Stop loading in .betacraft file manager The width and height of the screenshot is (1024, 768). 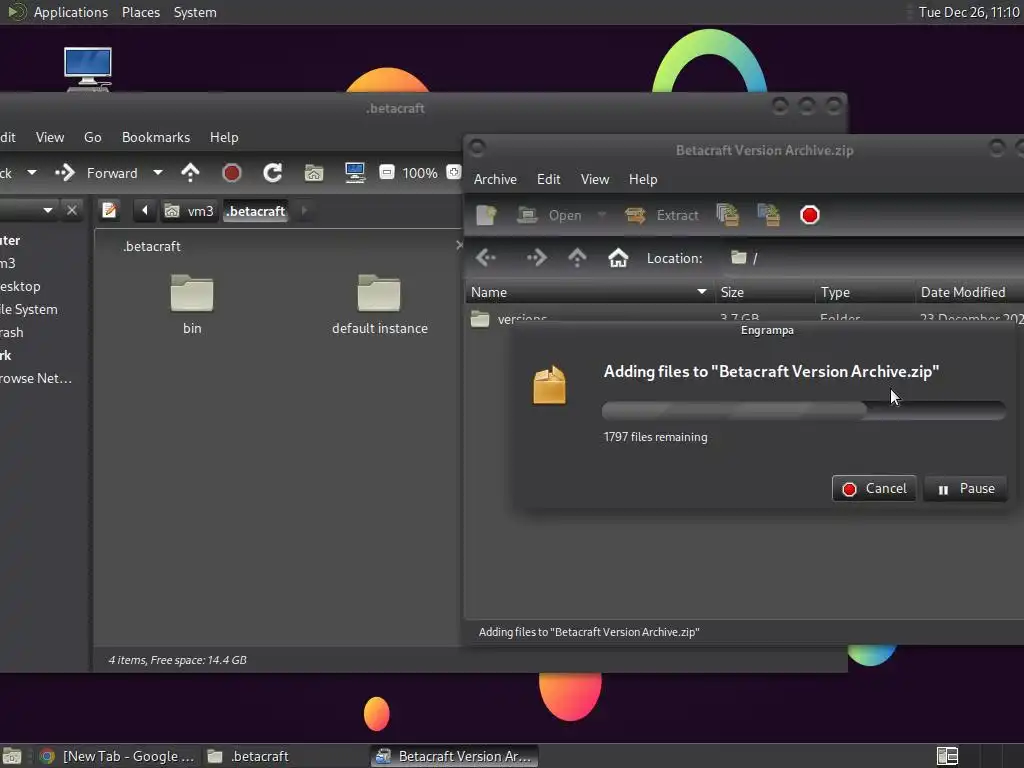coord(232,173)
